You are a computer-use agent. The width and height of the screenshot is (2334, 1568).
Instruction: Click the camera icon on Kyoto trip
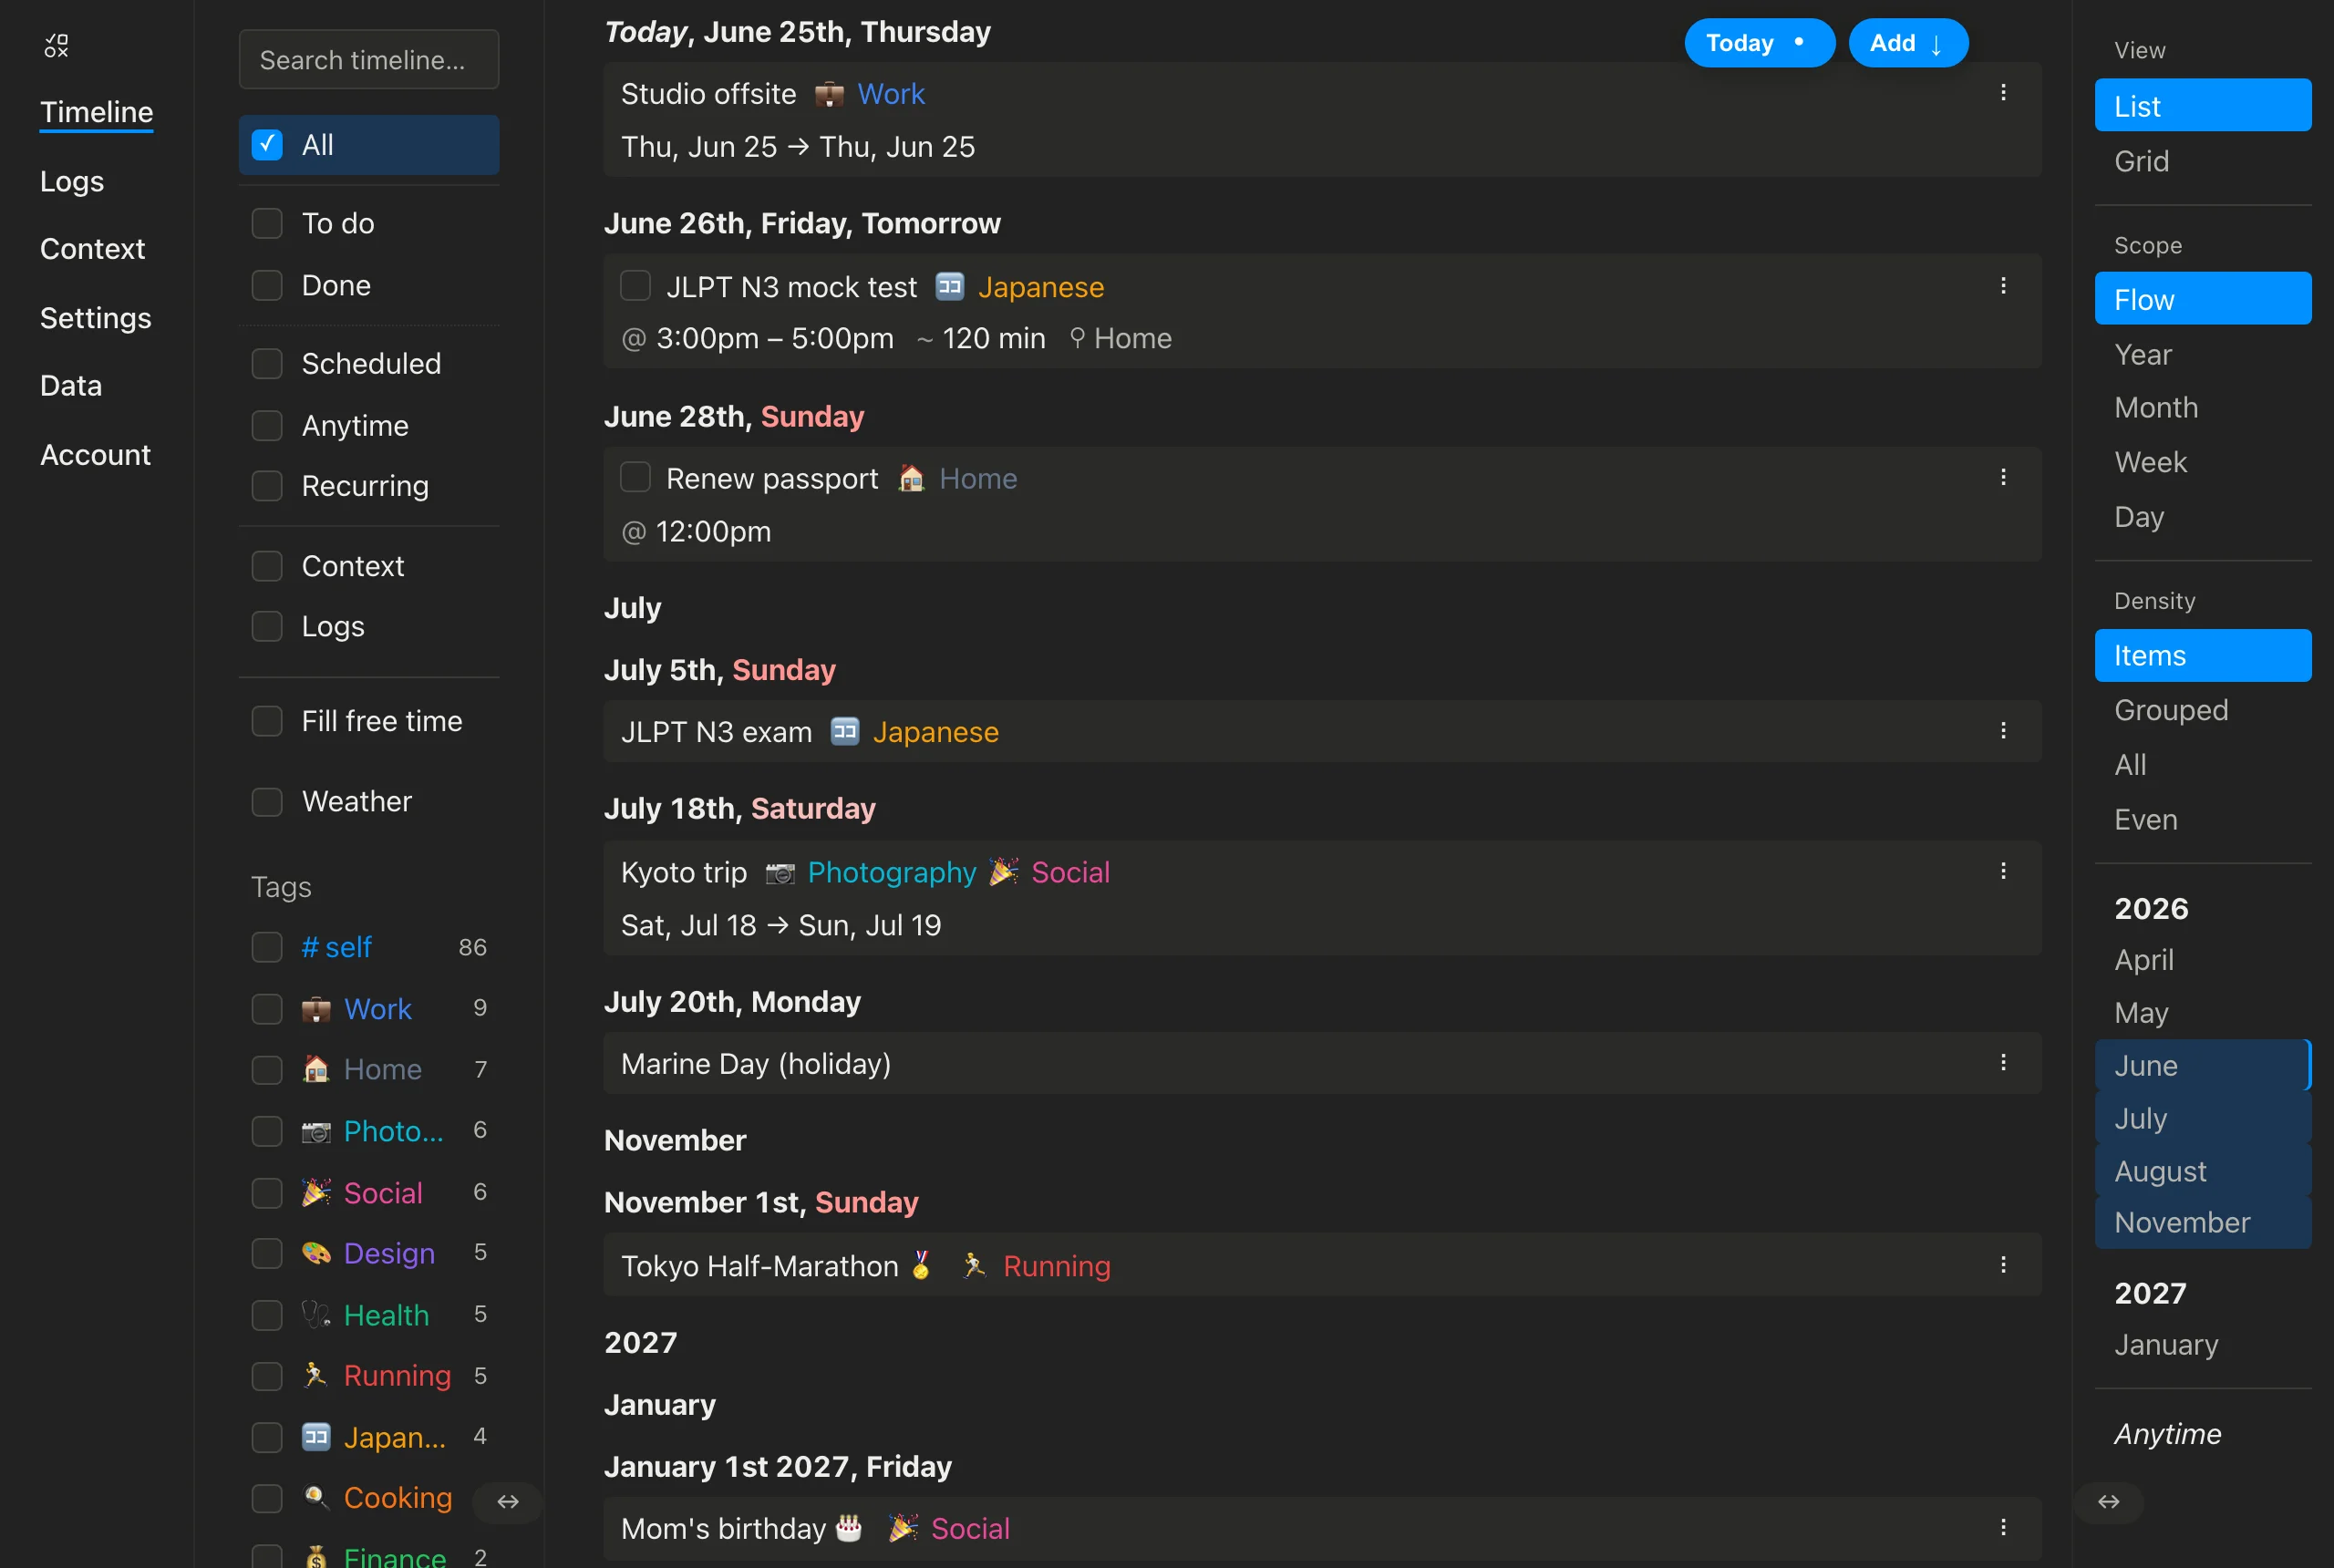pos(780,873)
